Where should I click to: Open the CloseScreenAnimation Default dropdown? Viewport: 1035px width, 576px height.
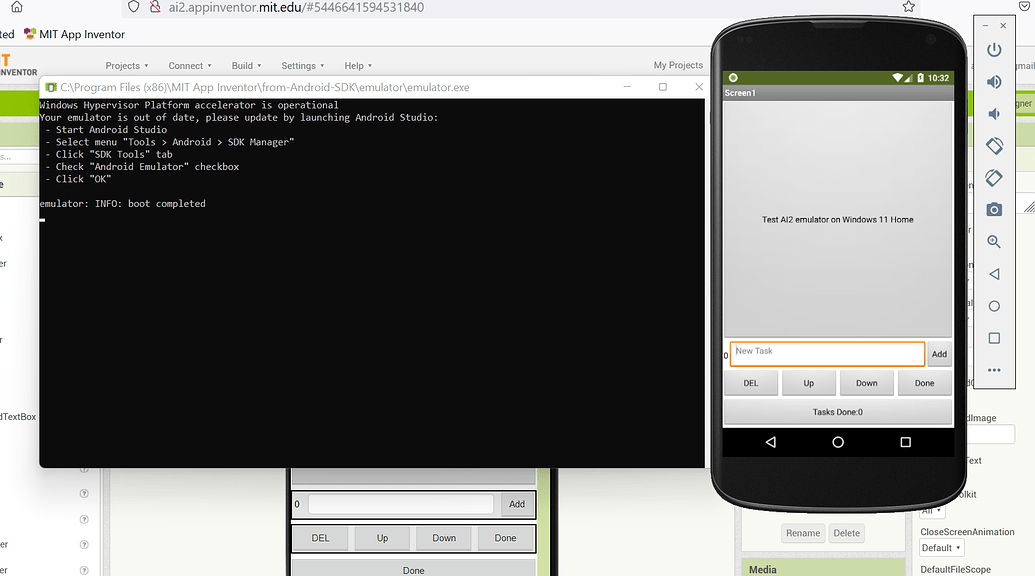(941, 547)
